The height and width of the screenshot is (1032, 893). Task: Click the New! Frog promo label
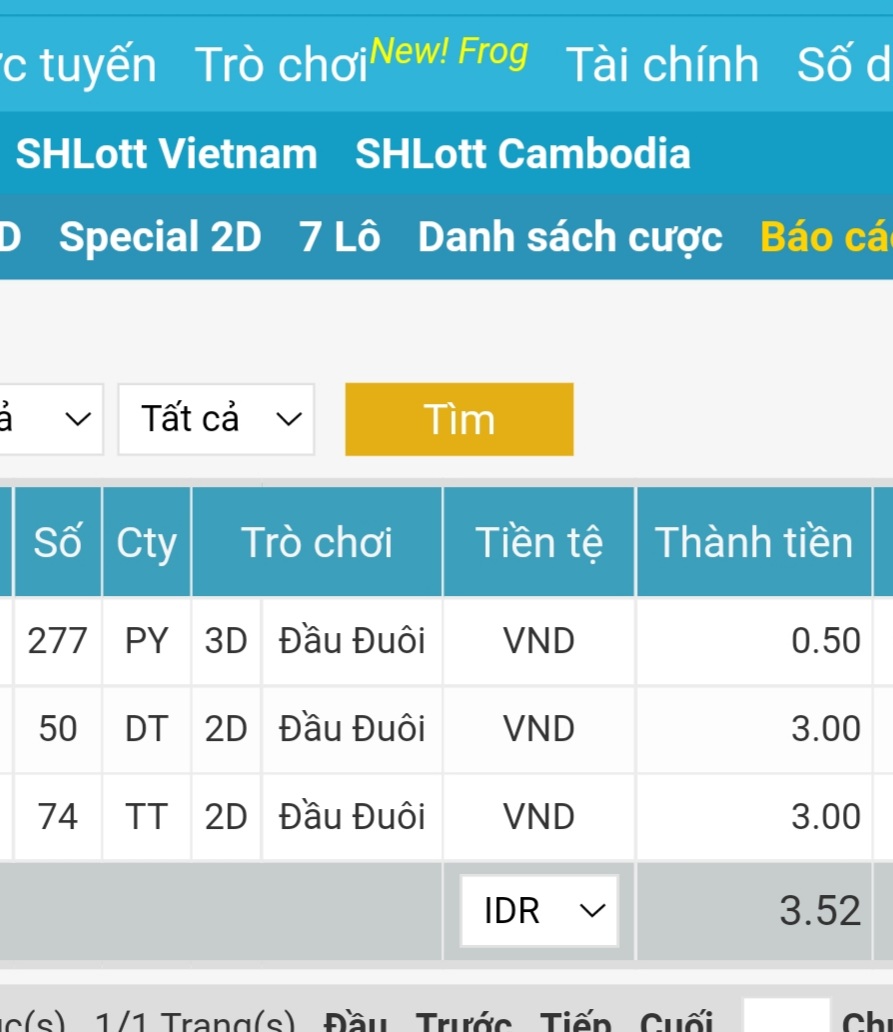click(449, 50)
